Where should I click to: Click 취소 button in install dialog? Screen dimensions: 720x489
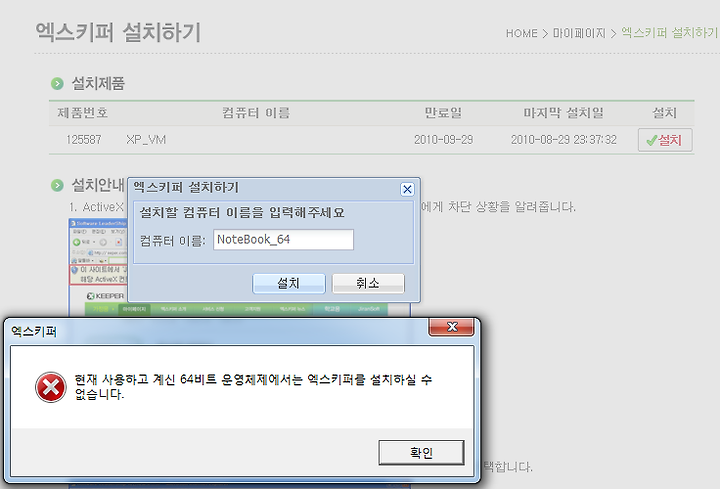pos(368,283)
